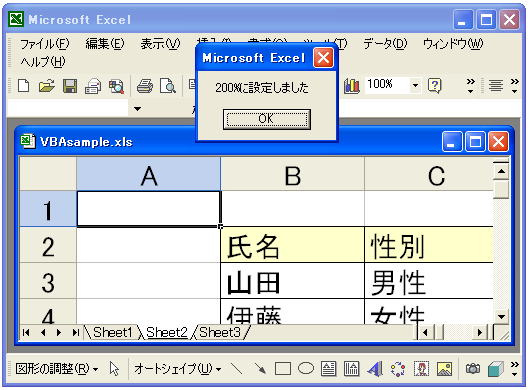Screen dimensions: 530x390
Task: Select row 3 header
Action: [x=48, y=282]
